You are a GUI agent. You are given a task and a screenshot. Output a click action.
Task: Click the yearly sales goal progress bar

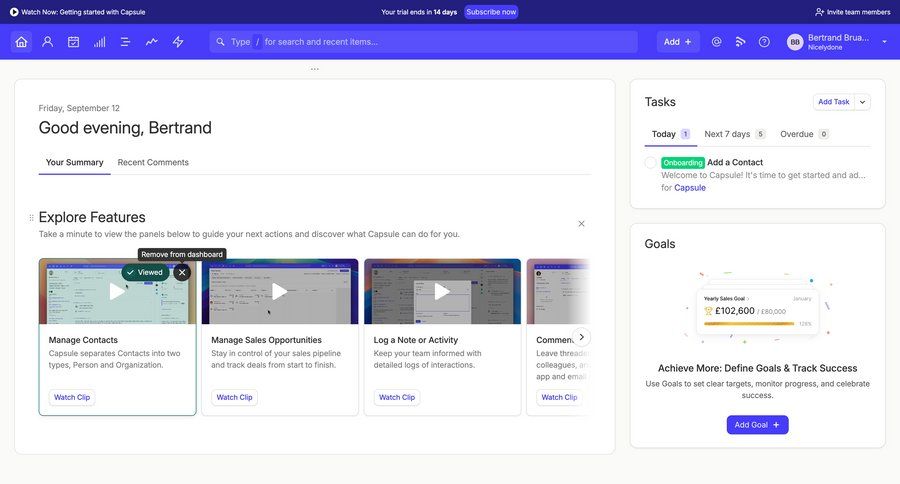point(748,324)
